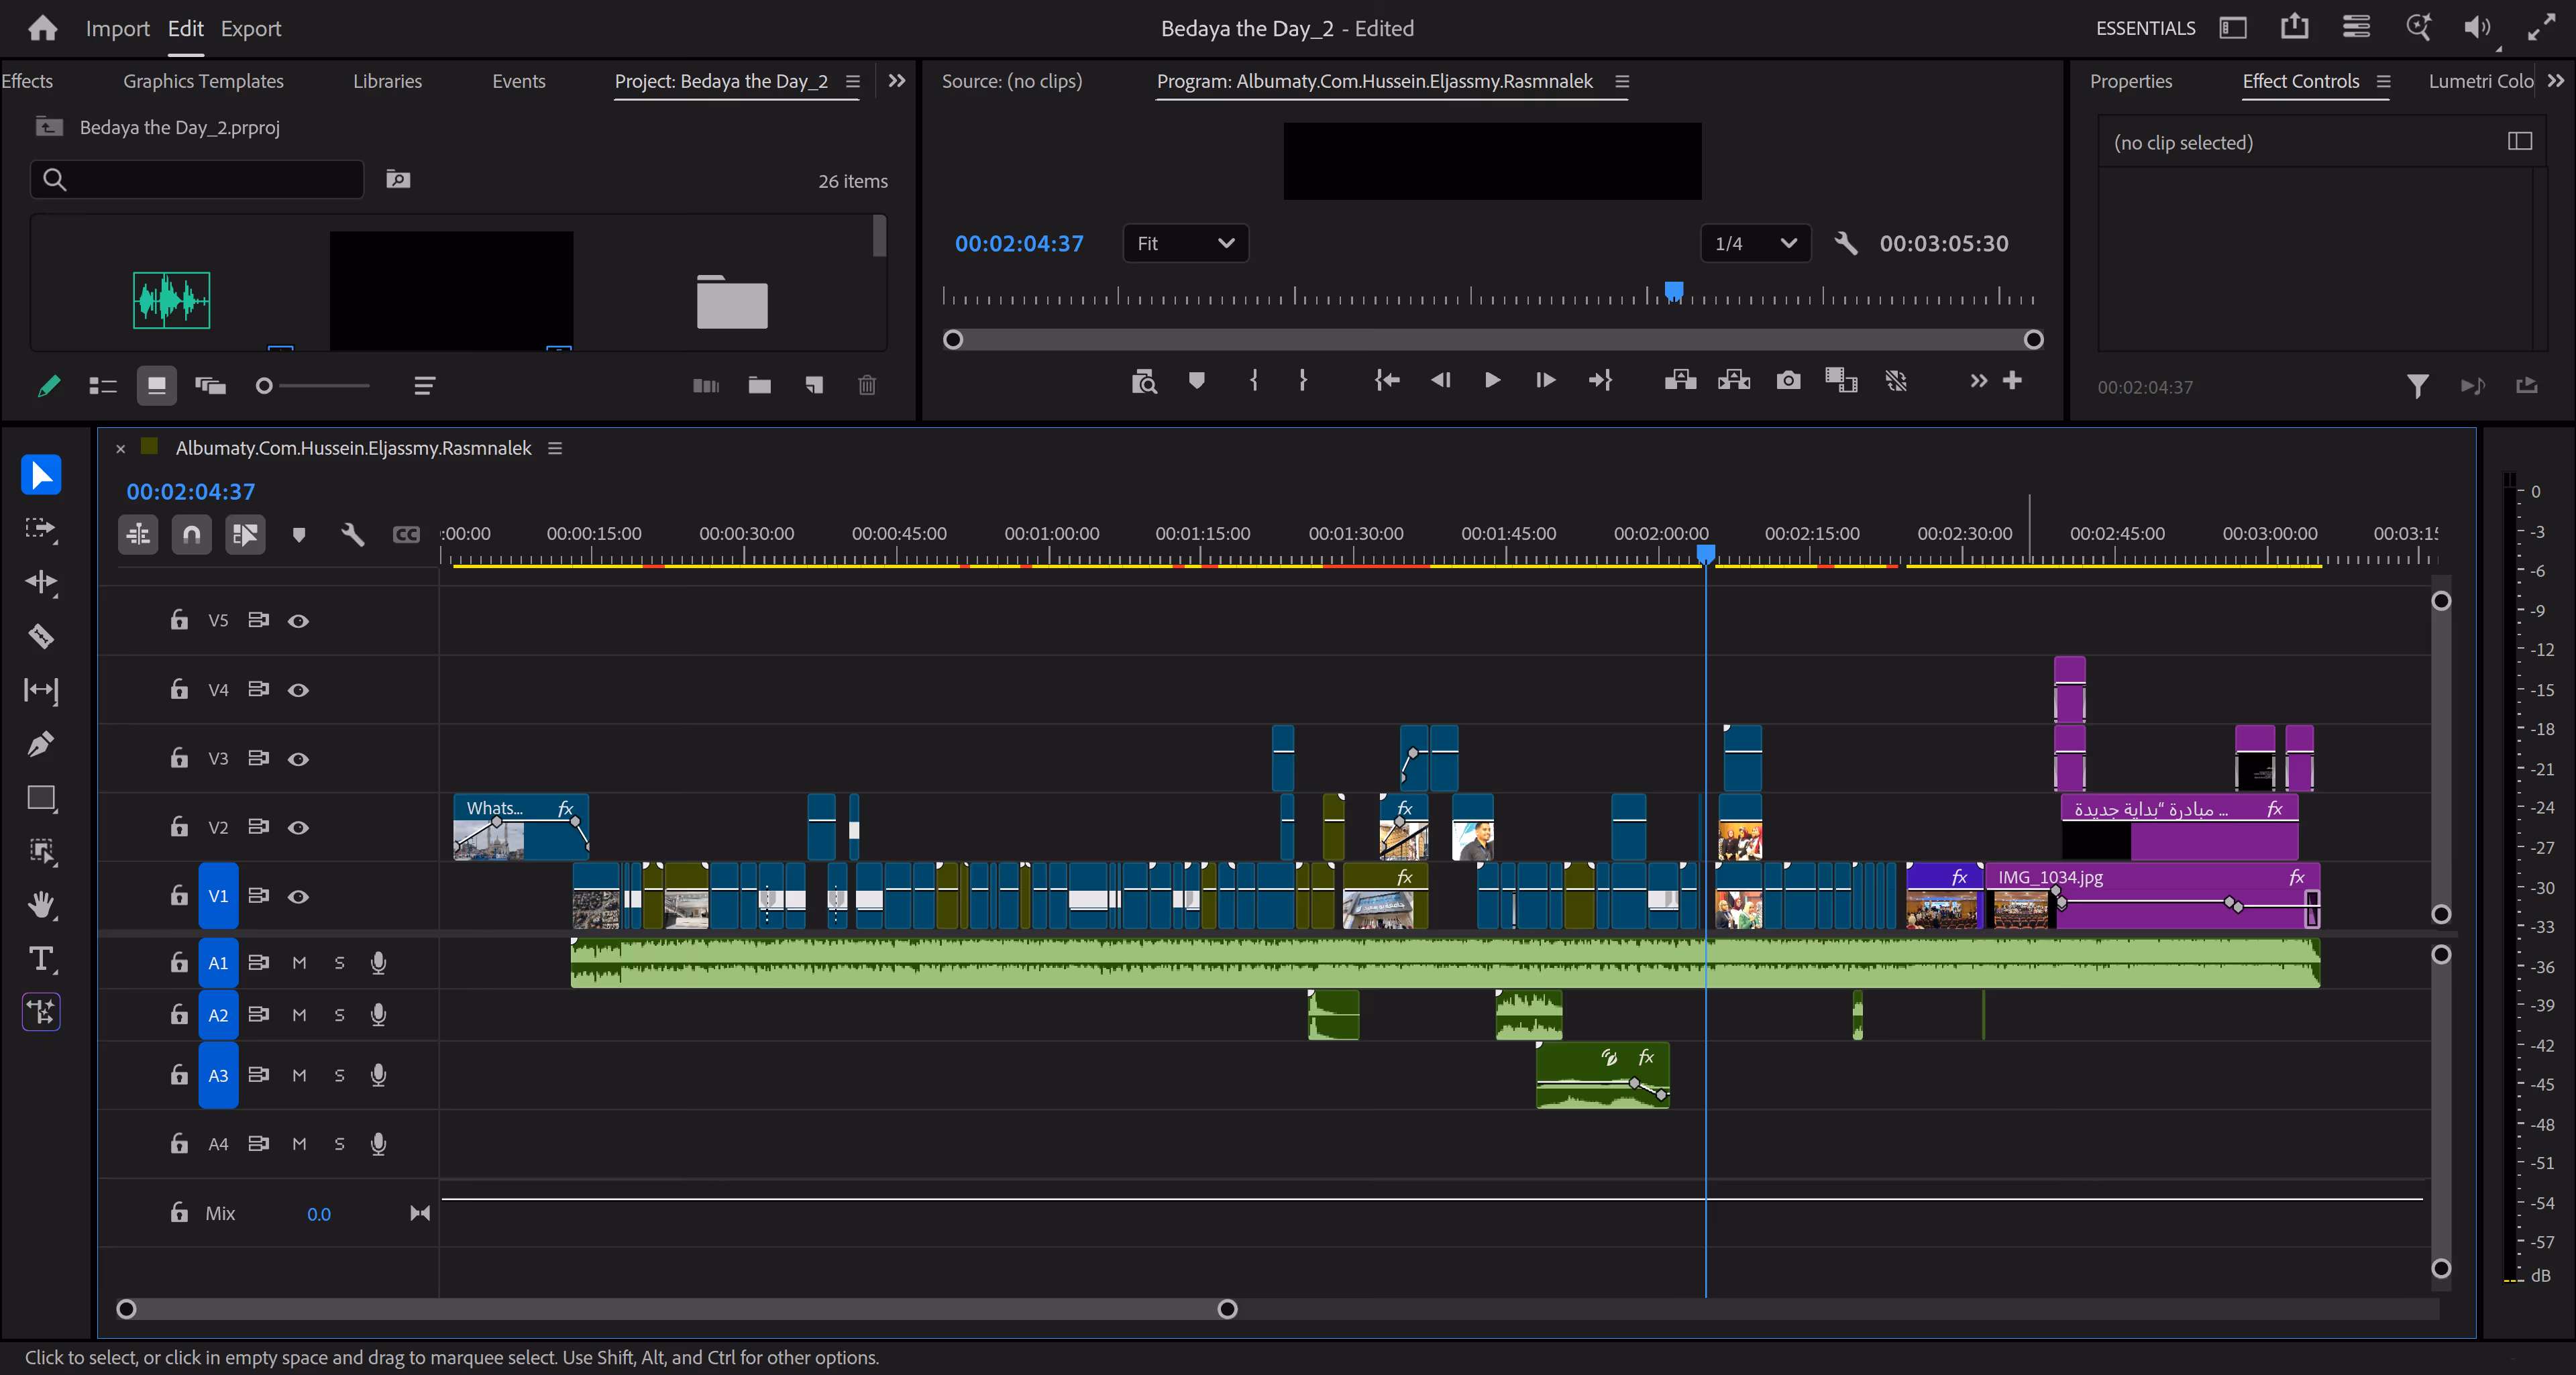Add marker in Program monitor
The height and width of the screenshot is (1375, 2576).
(1196, 380)
